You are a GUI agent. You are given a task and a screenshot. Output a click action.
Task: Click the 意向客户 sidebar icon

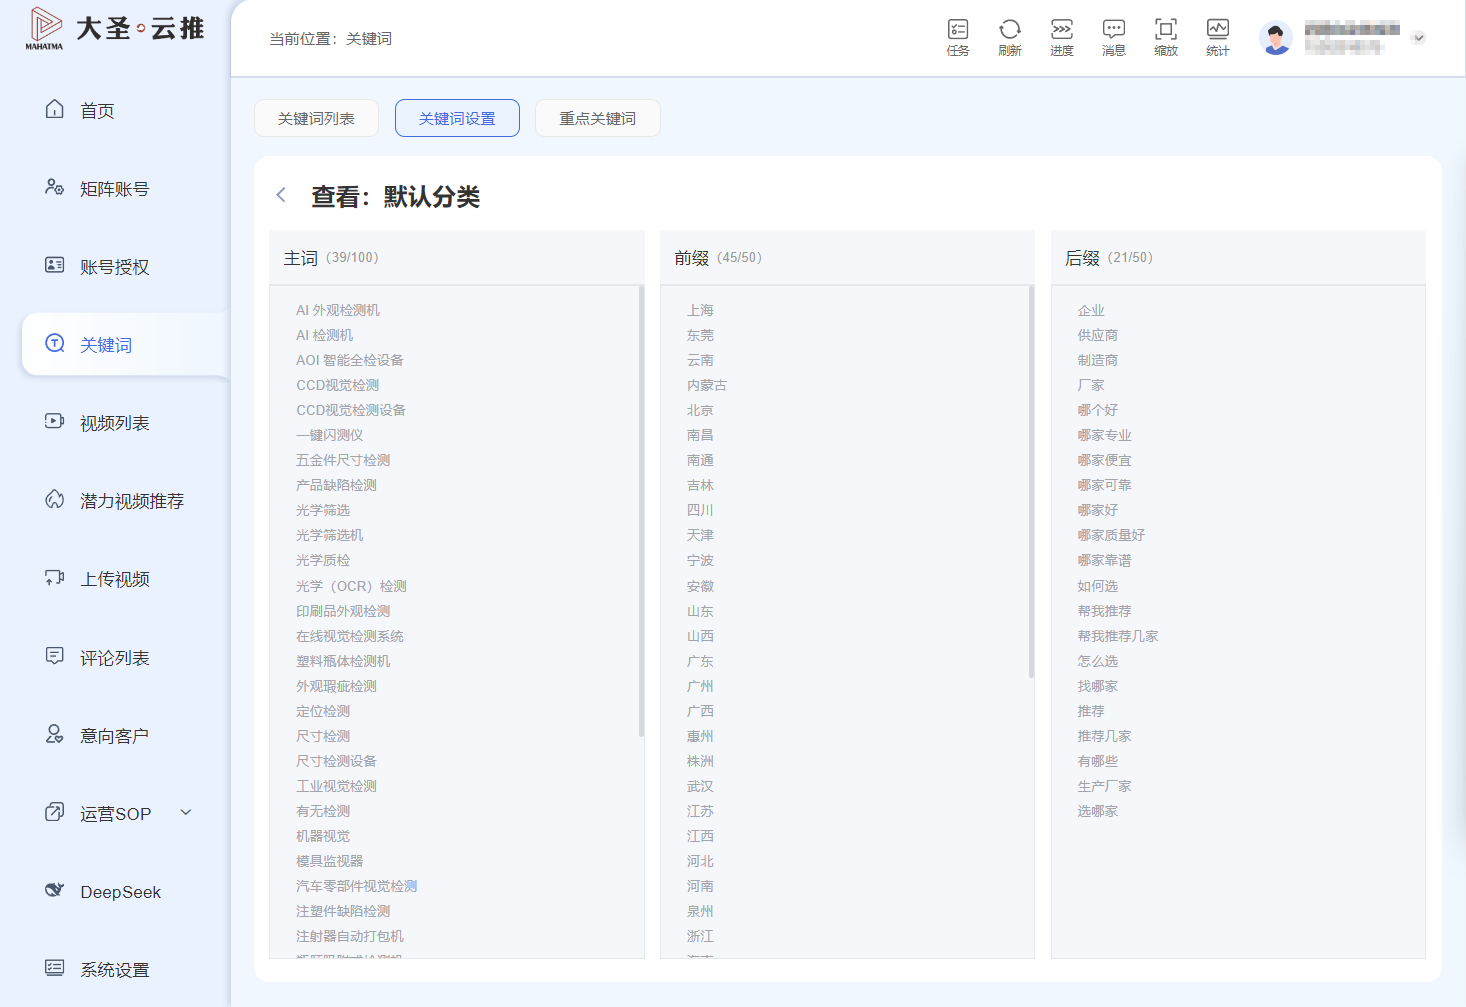pos(55,734)
